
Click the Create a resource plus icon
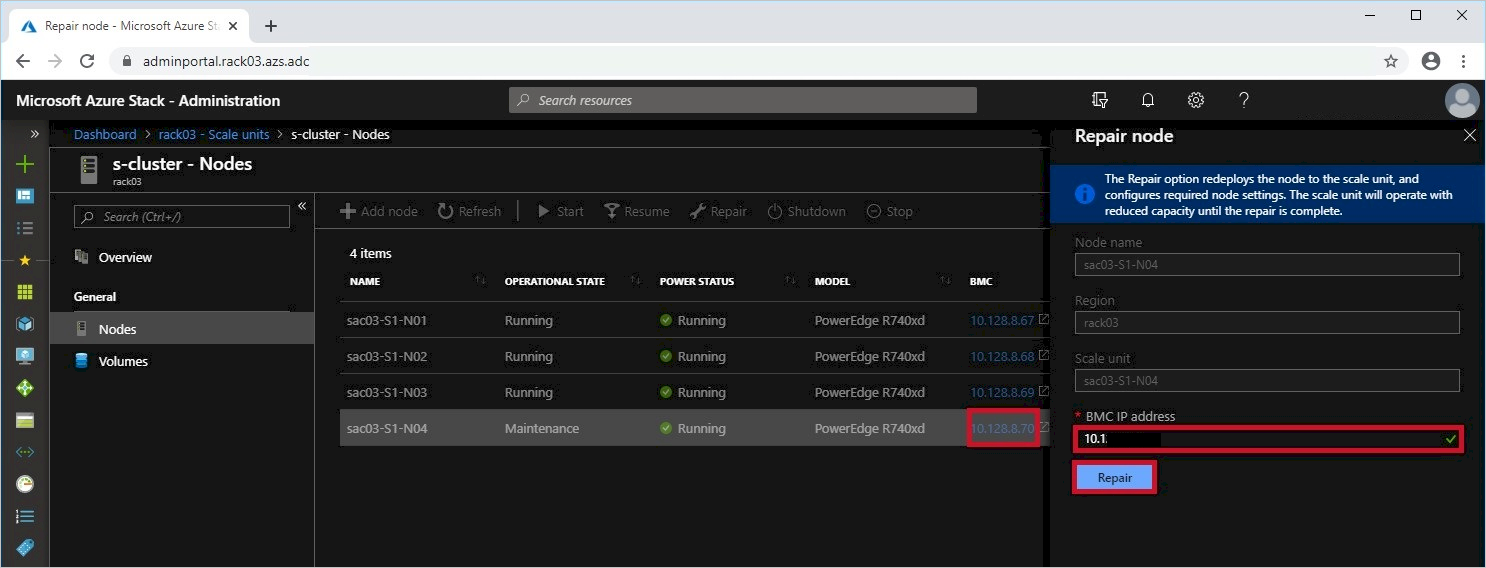[25, 164]
